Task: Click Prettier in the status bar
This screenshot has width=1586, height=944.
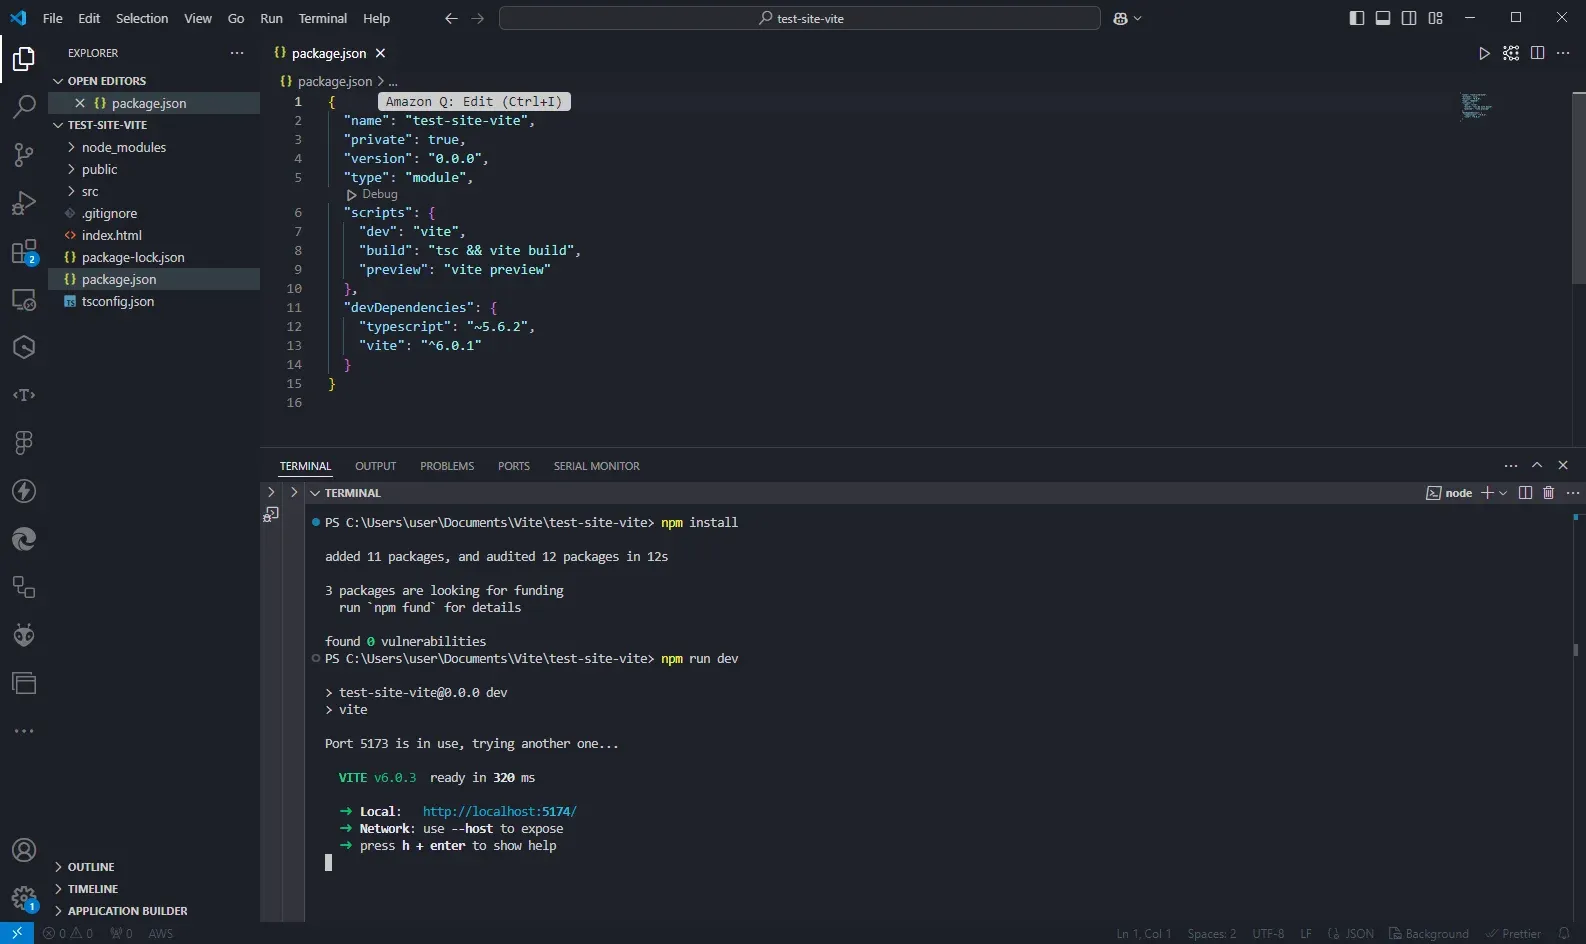Action: [1513, 934]
